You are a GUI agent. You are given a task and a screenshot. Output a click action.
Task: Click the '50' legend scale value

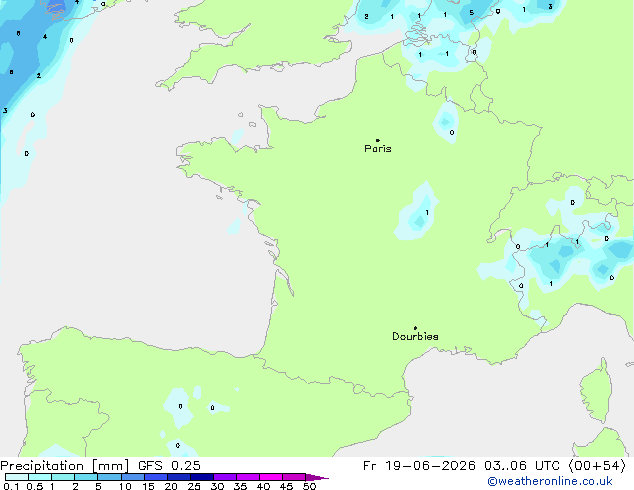pyautogui.click(x=309, y=486)
